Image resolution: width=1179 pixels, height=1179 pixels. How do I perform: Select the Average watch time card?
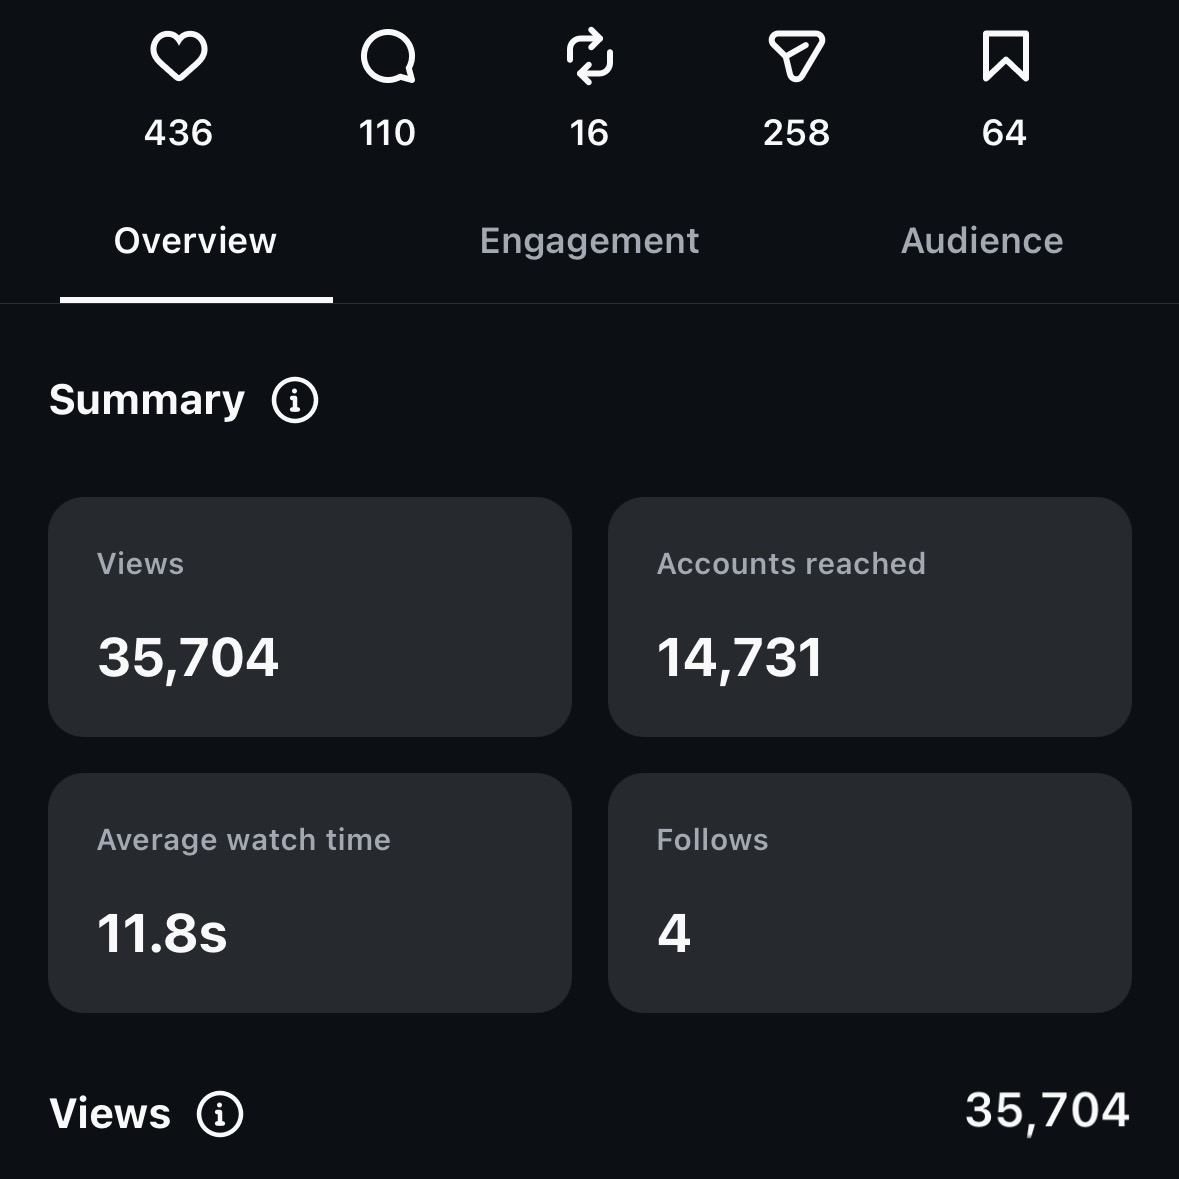coord(310,893)
